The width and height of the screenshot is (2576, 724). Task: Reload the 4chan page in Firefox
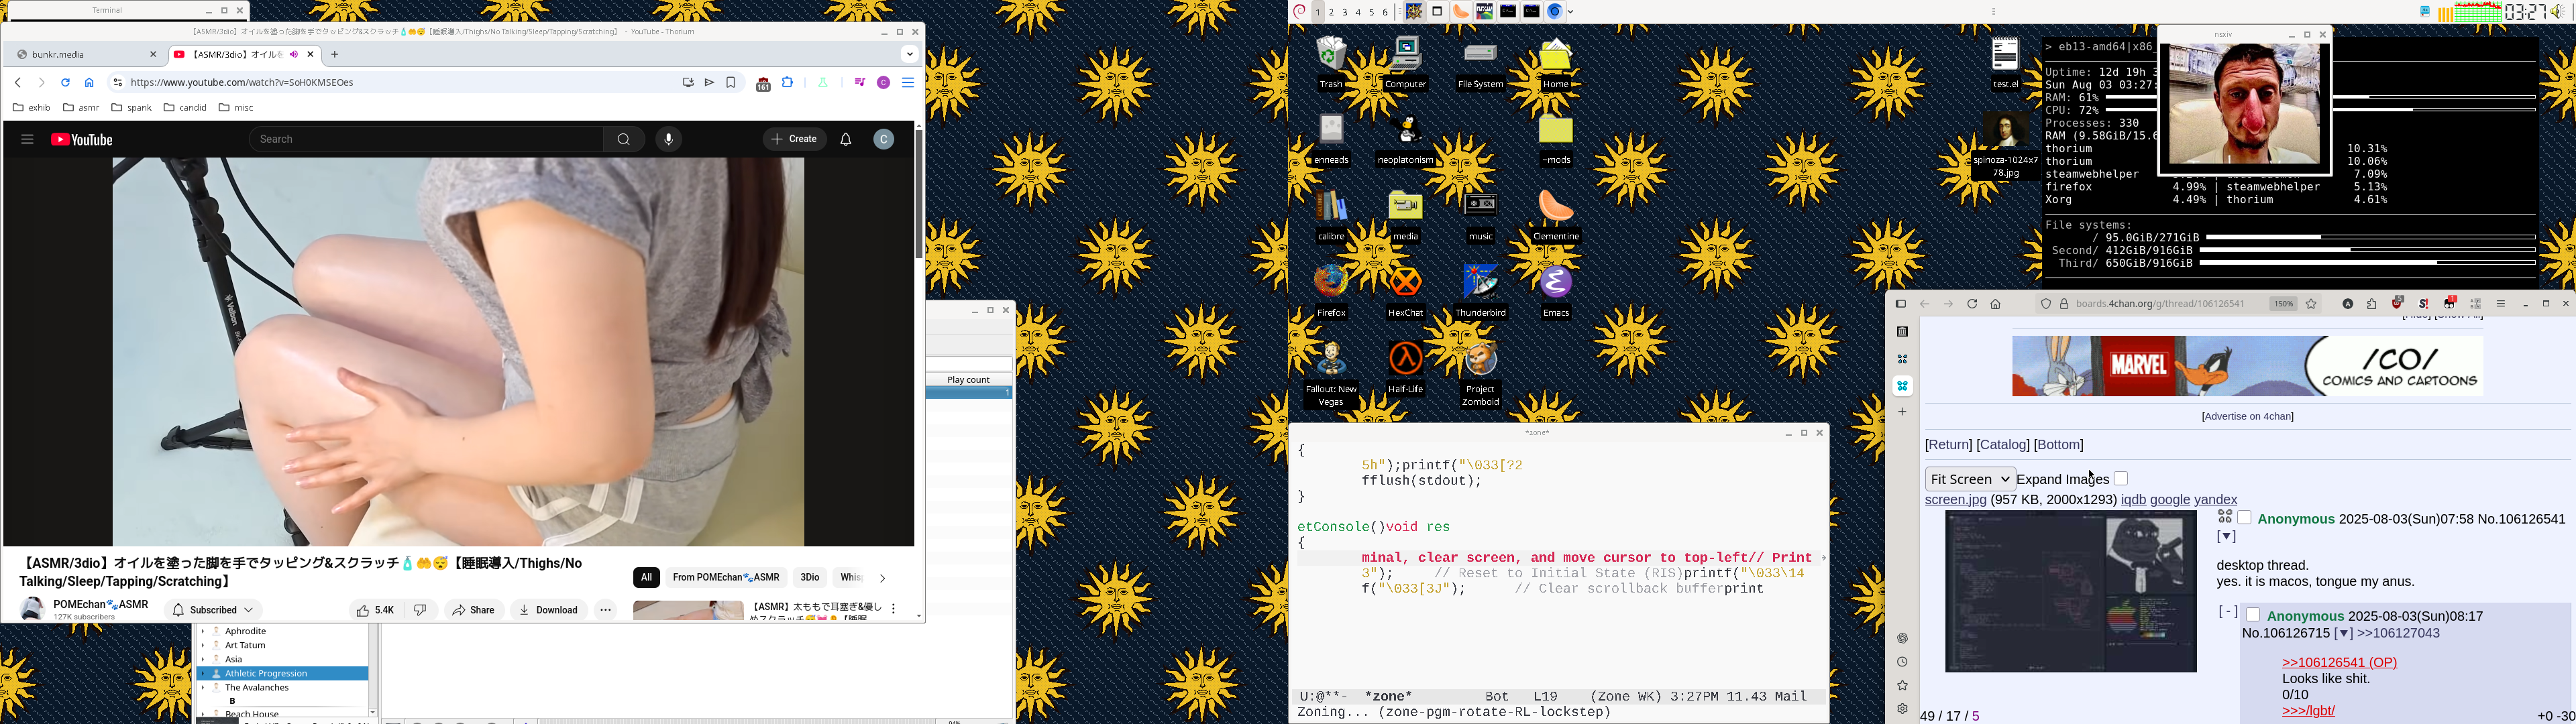click(x=1972, y=304)
